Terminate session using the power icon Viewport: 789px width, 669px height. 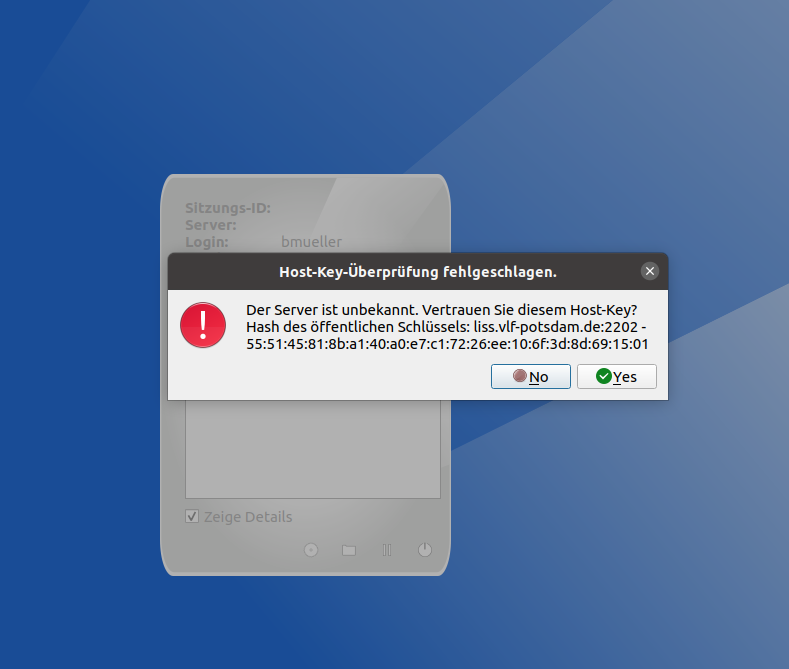(x=425, y=550)
